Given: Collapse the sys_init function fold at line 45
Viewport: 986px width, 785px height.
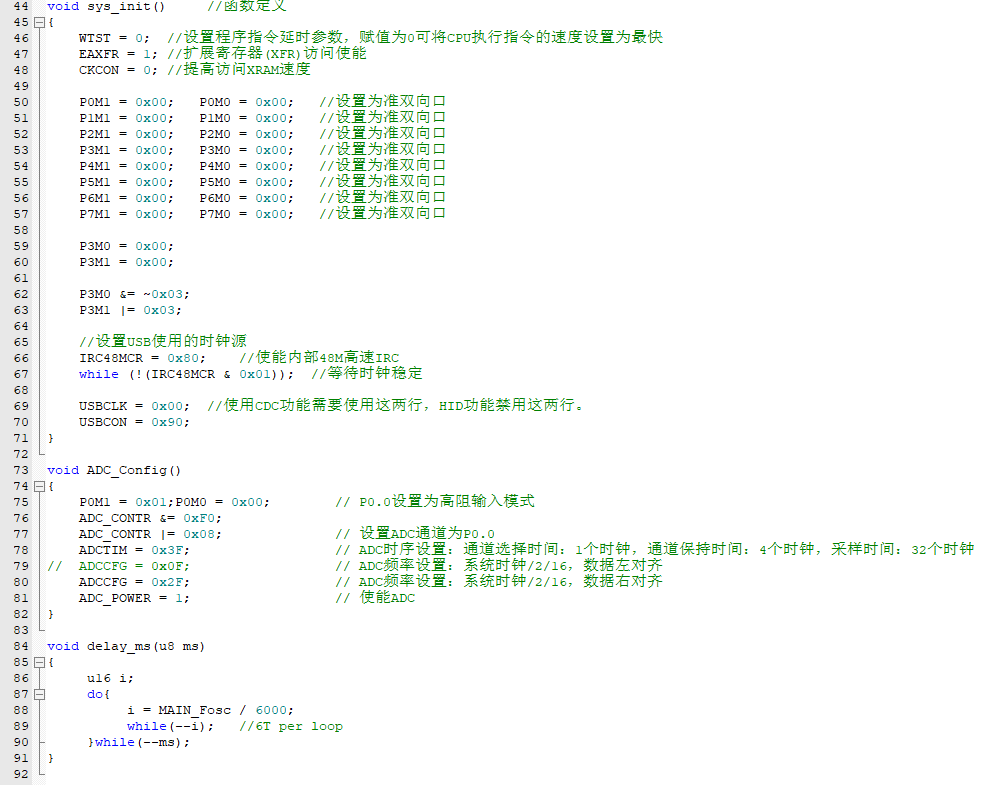Looking at the screenshot, I should 39,23.
